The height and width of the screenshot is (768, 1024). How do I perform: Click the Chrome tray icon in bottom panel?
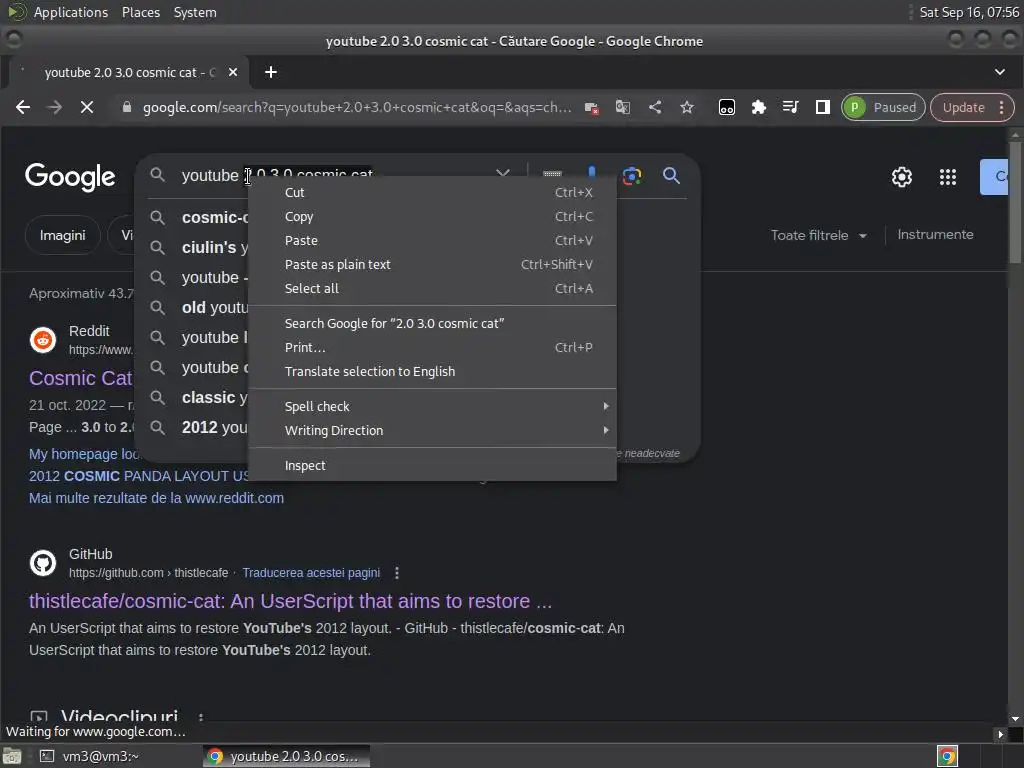tap(947, 756)
